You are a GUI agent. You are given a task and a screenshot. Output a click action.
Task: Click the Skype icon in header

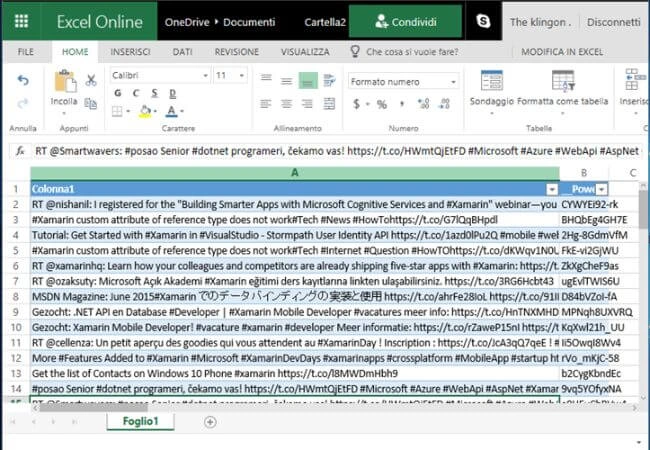(483, 21)
